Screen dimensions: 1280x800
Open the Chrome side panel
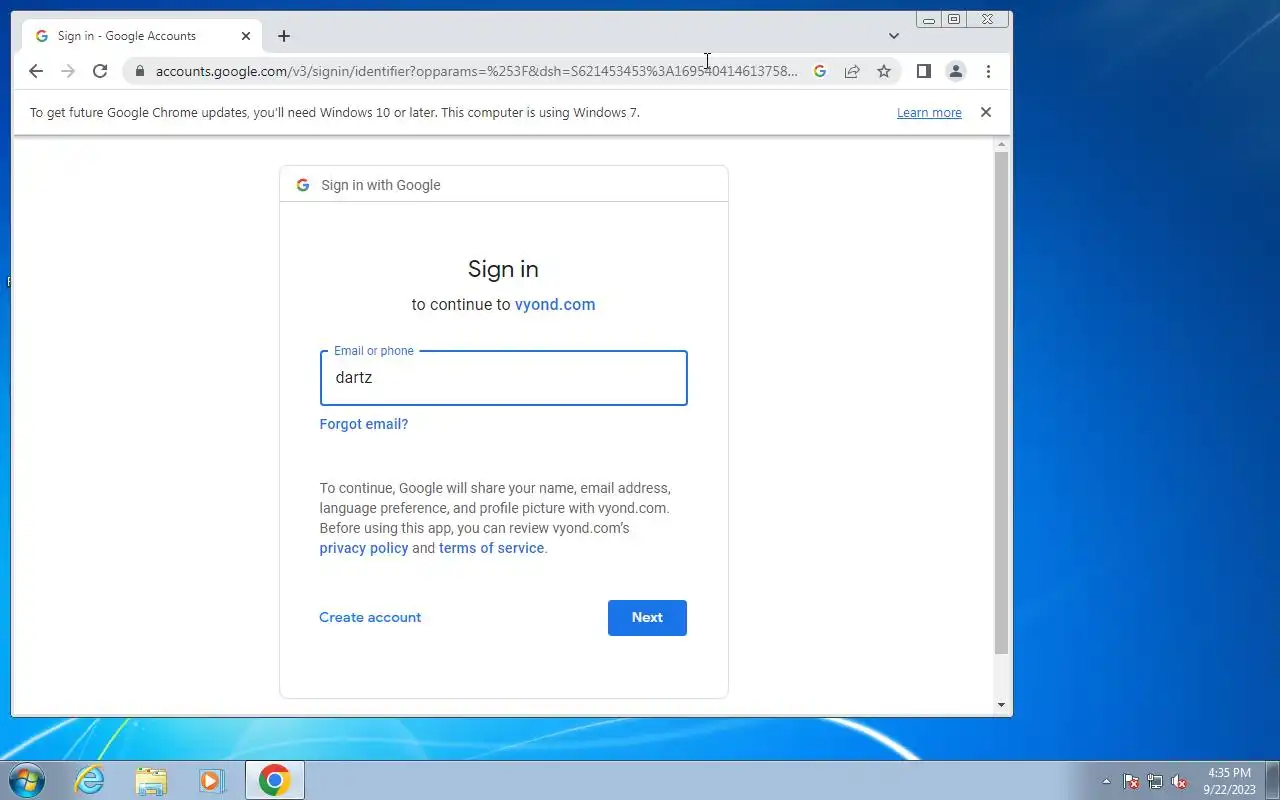pos(924,71)
